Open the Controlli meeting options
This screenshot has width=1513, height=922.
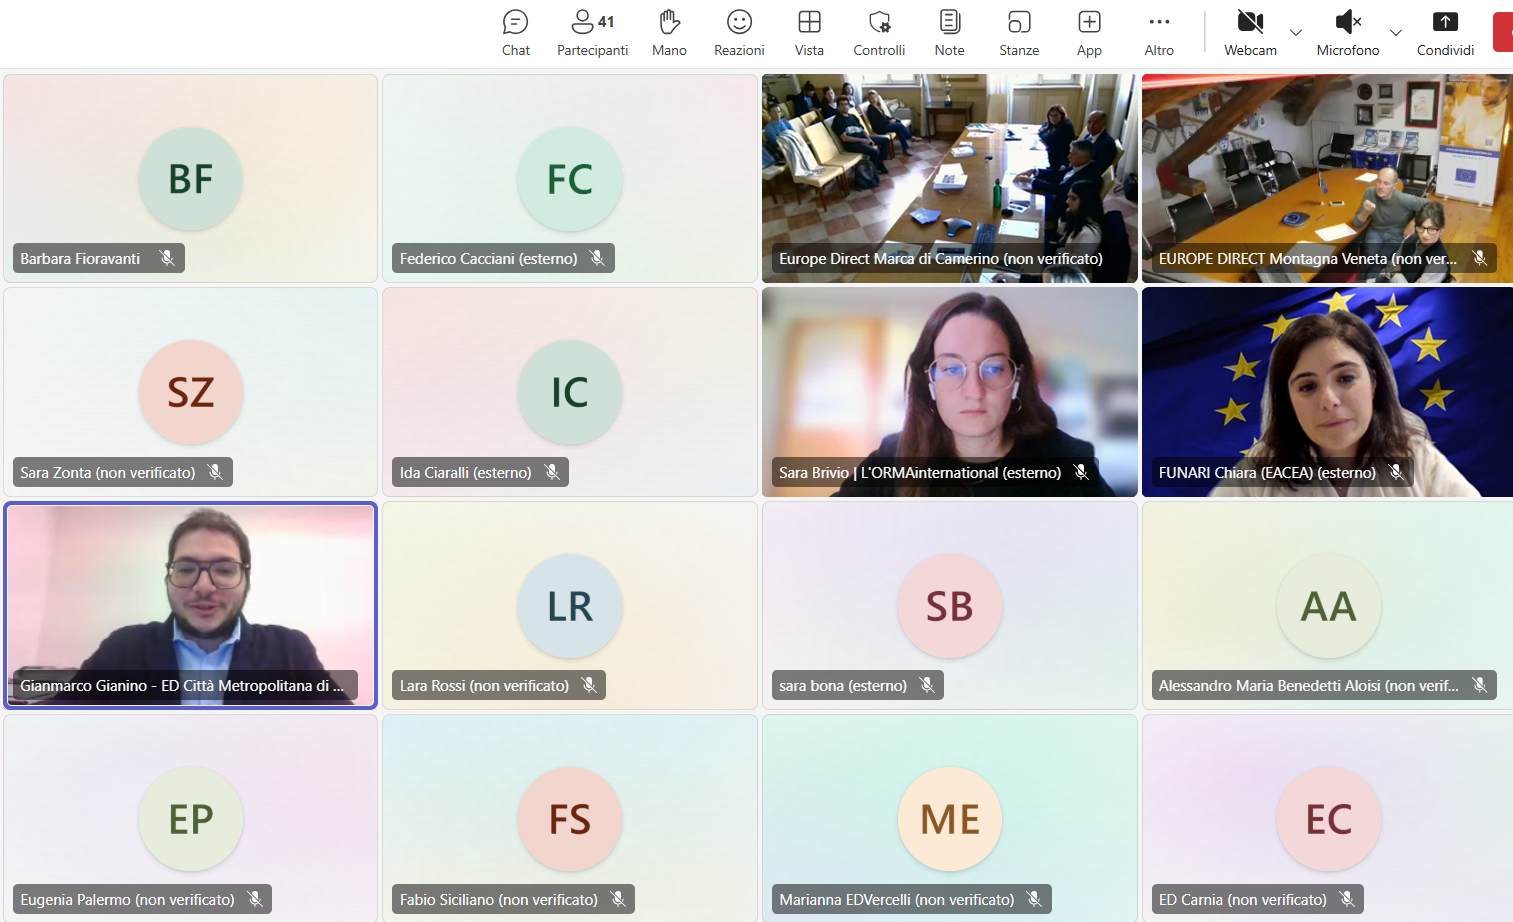tap(879, 33)
